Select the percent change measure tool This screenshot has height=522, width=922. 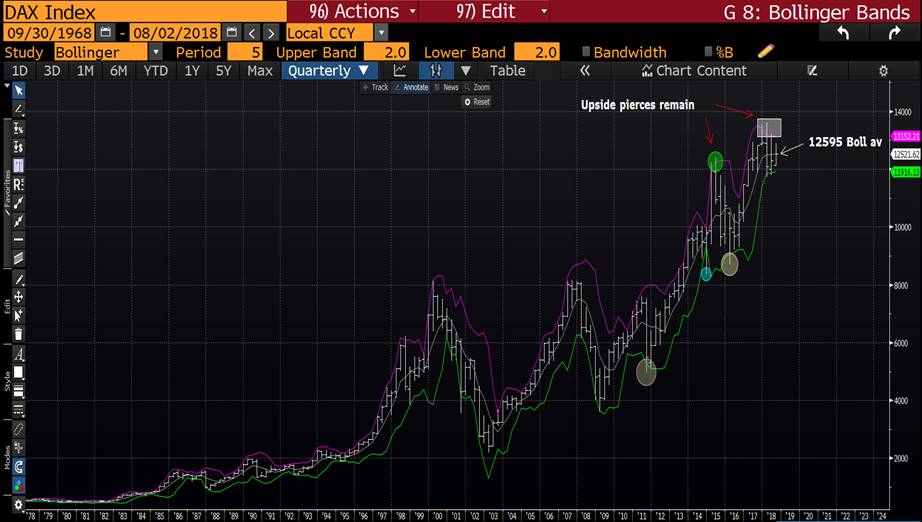19,128
